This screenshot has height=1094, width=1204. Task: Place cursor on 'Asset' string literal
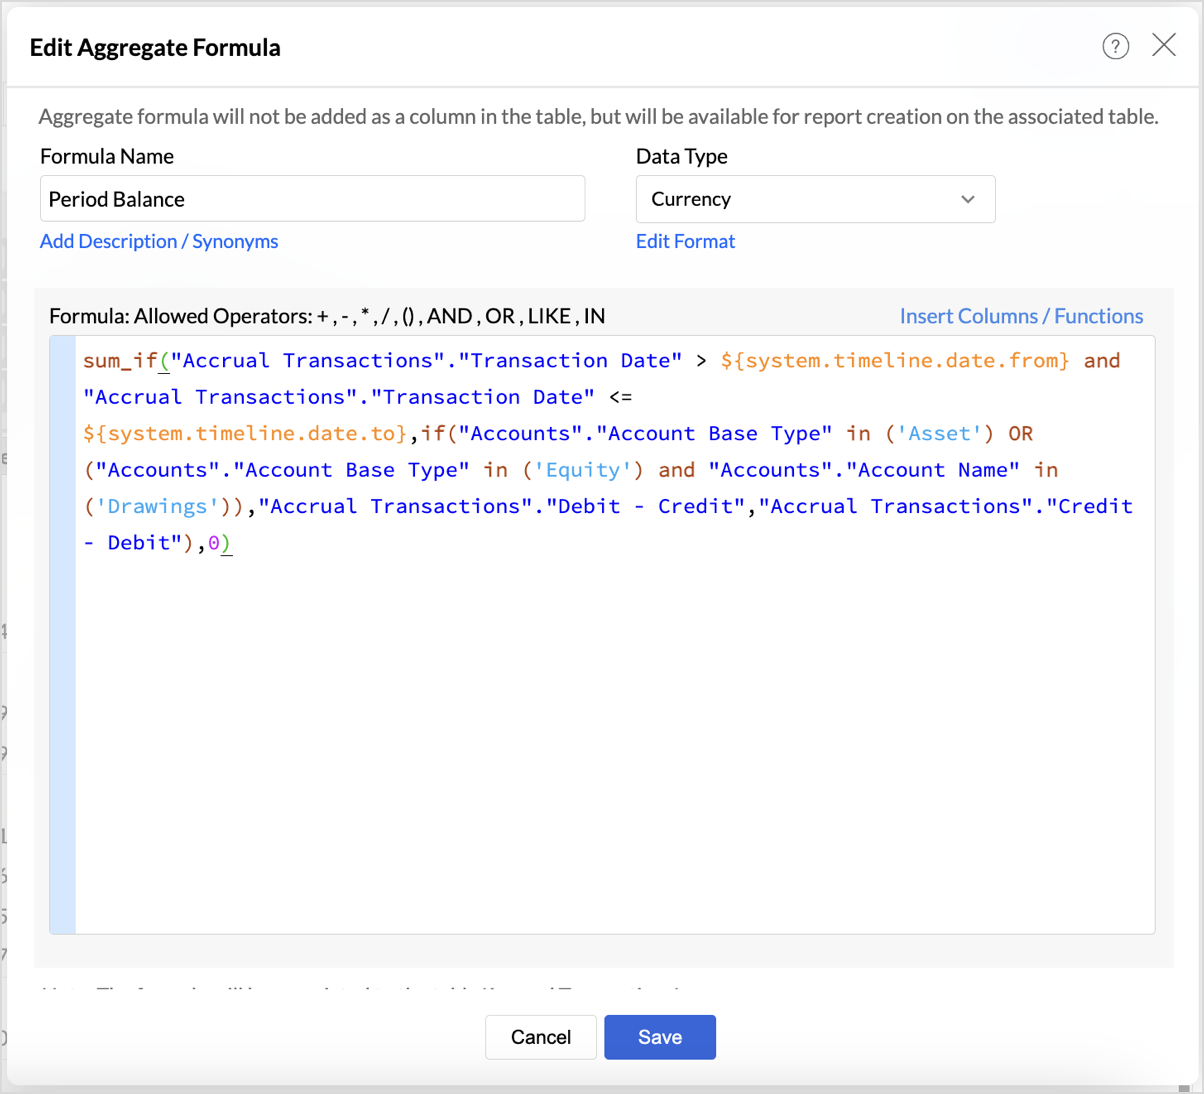939,434
